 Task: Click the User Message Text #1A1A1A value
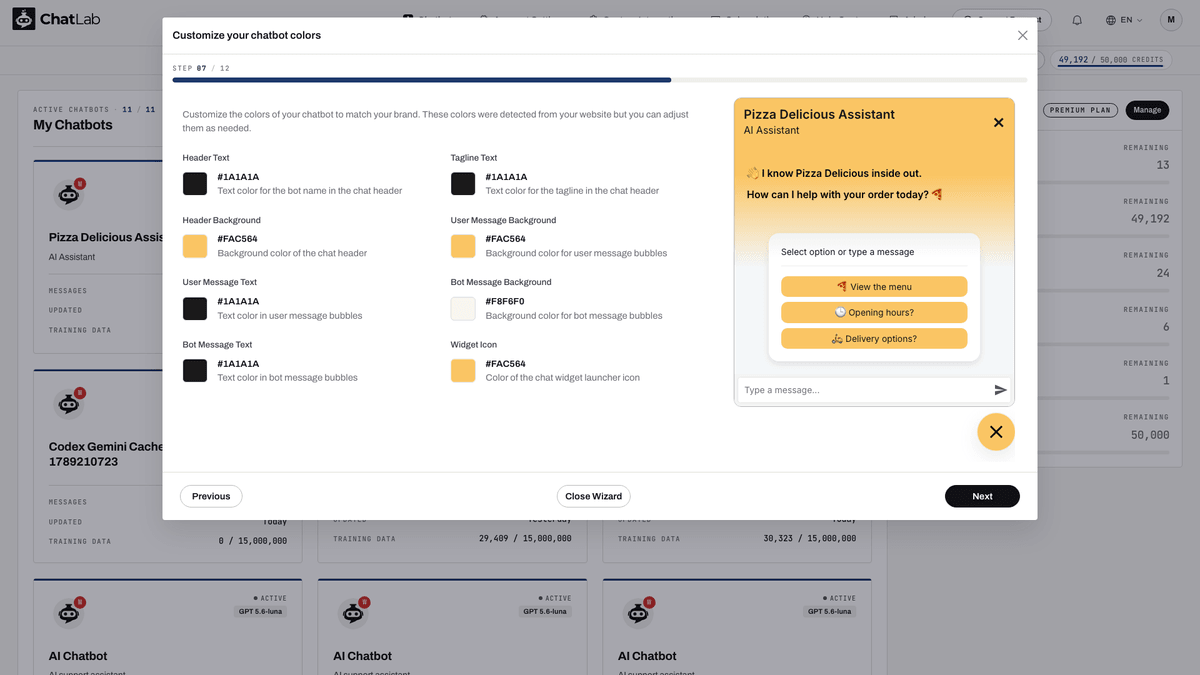coord(238,301)
